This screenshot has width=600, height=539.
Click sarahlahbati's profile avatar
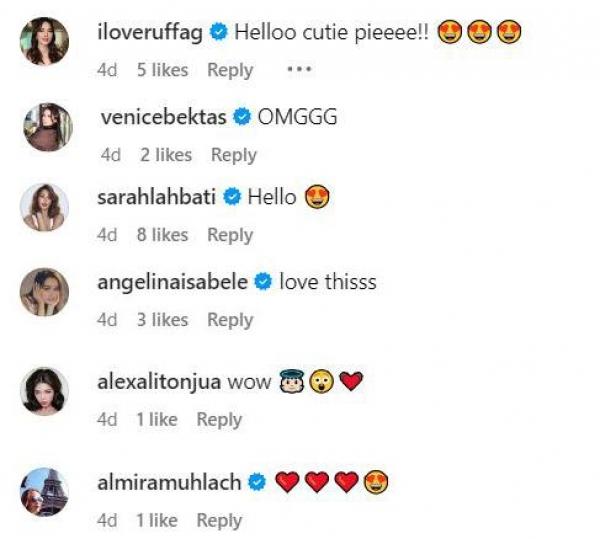click(x=45, y=207)
